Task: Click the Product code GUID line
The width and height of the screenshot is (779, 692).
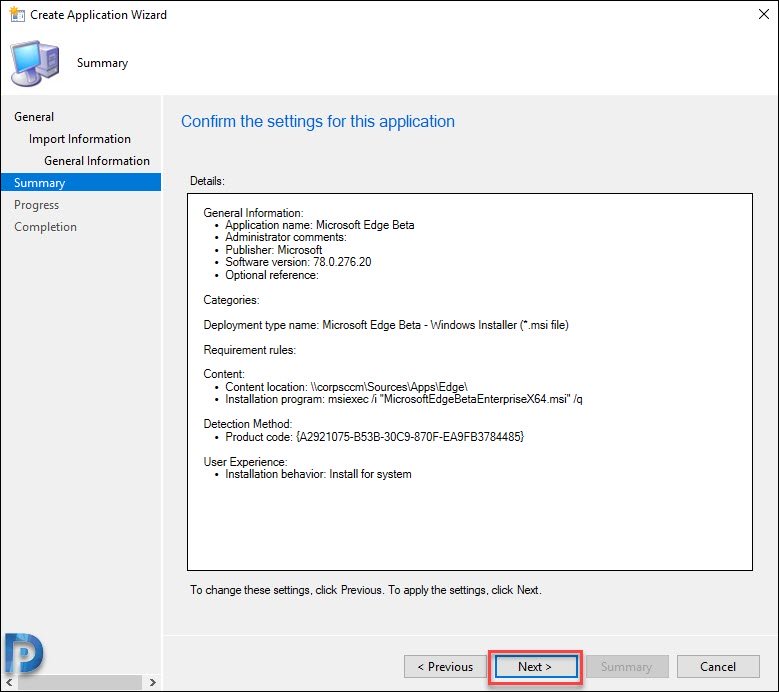Action: pyautogui.click(x=375, y=437)
